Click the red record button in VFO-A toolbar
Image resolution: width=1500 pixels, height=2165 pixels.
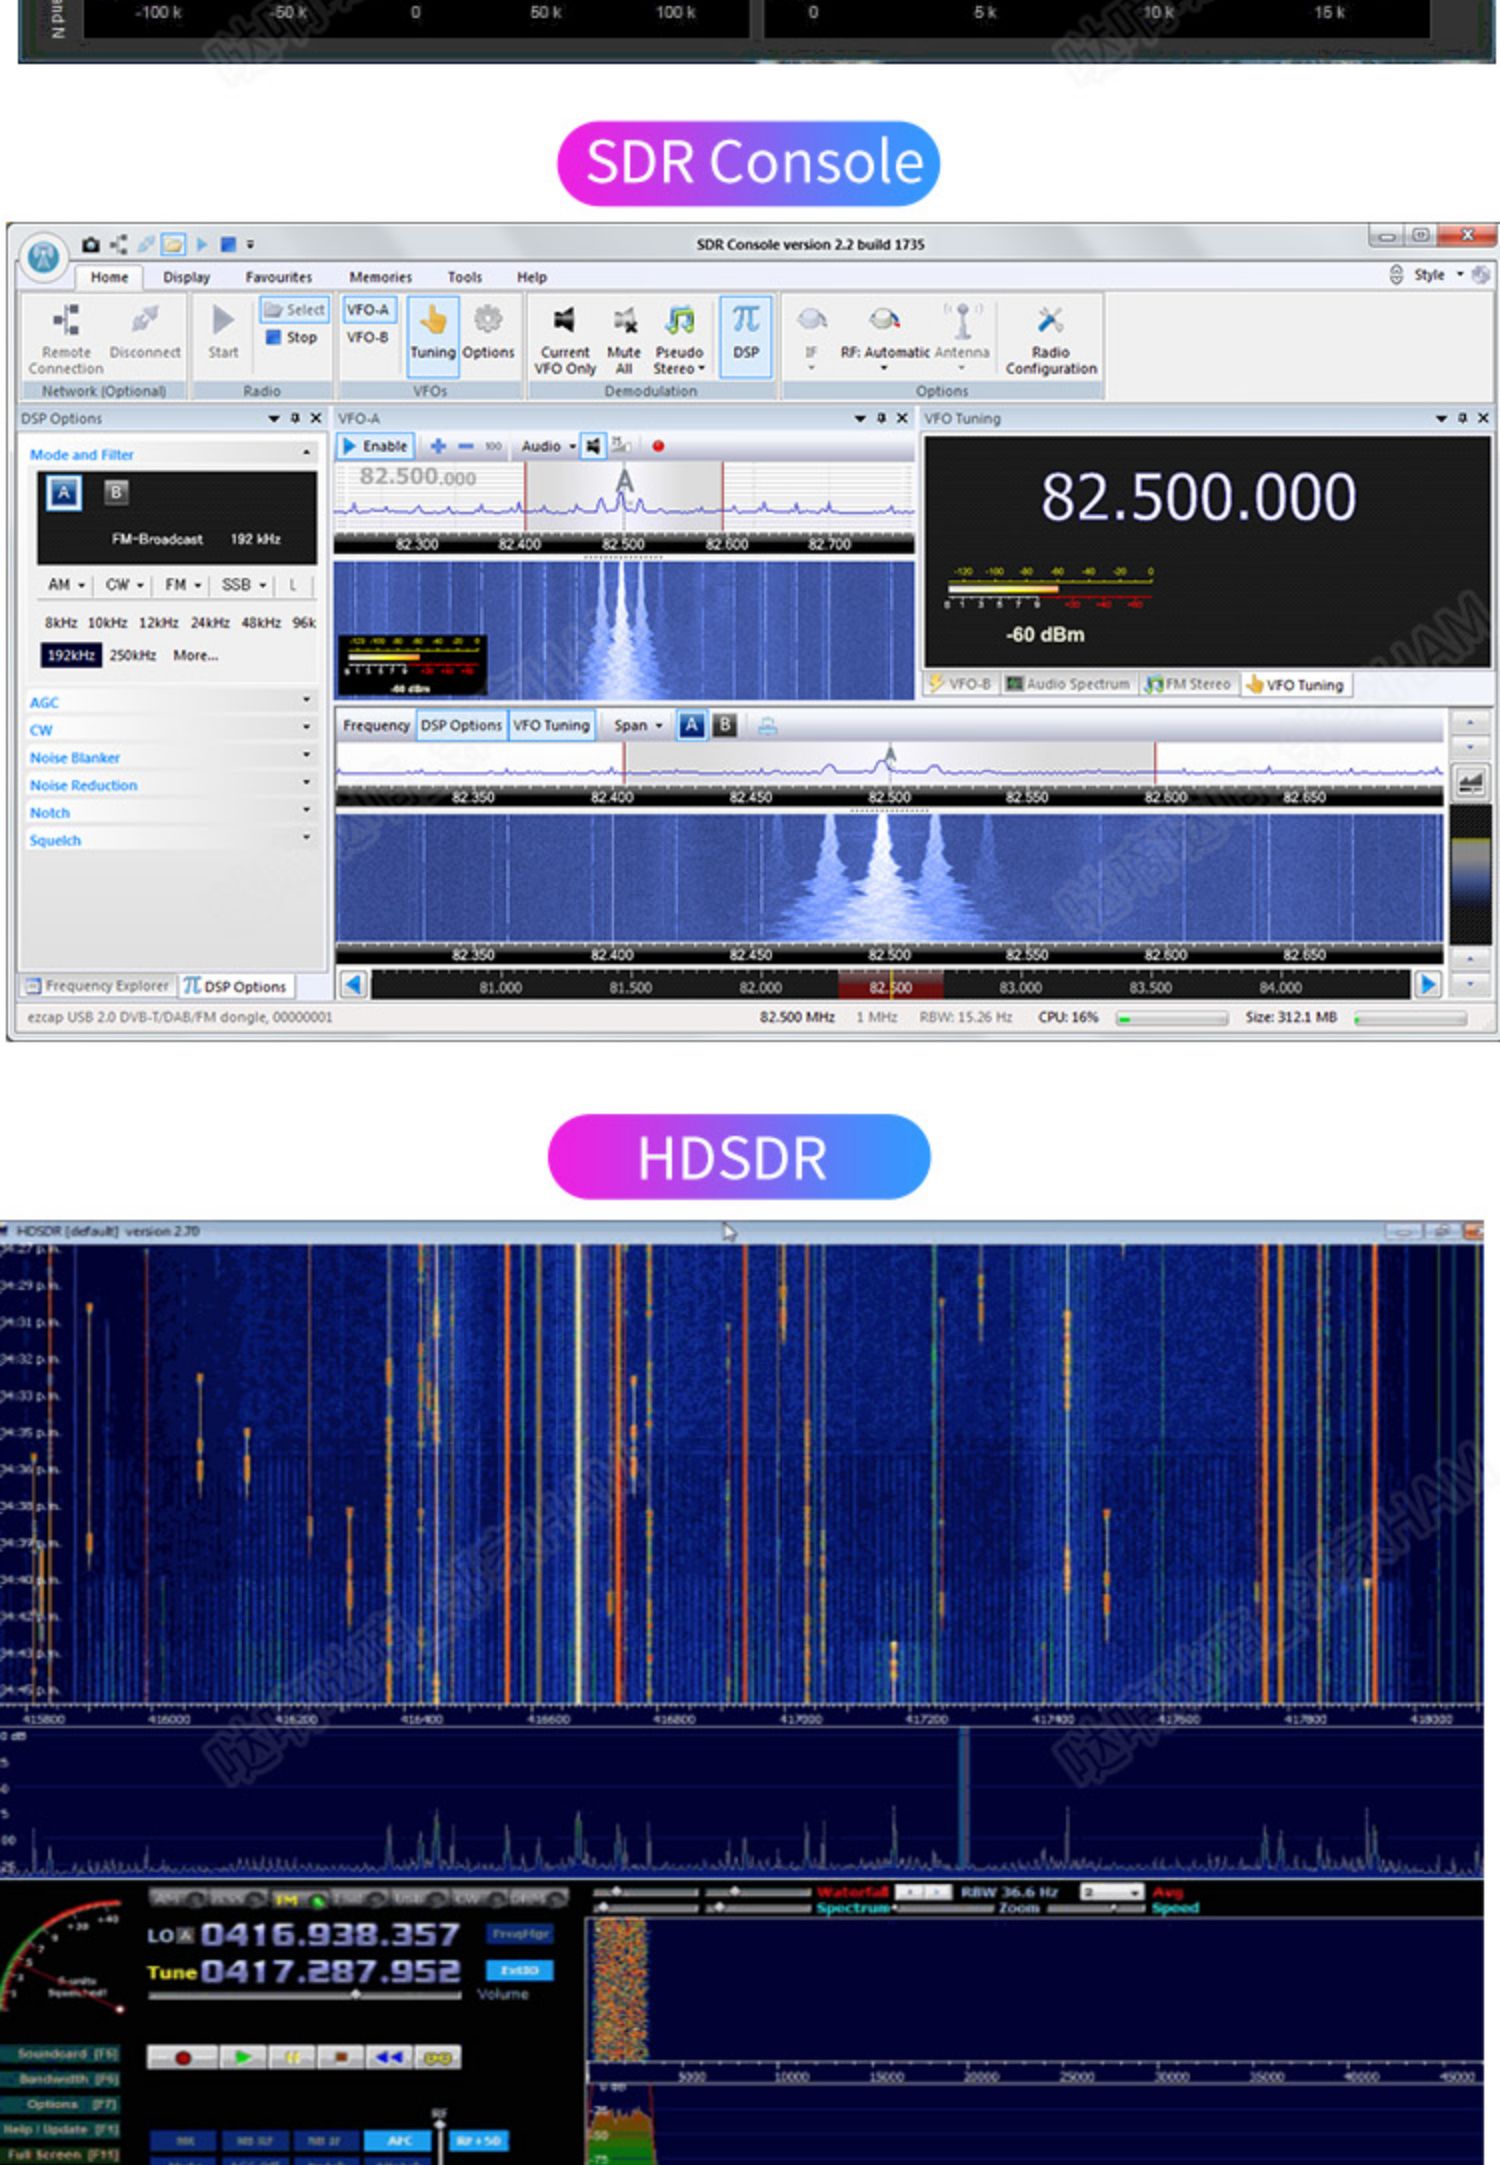click(x=658, y=446)
